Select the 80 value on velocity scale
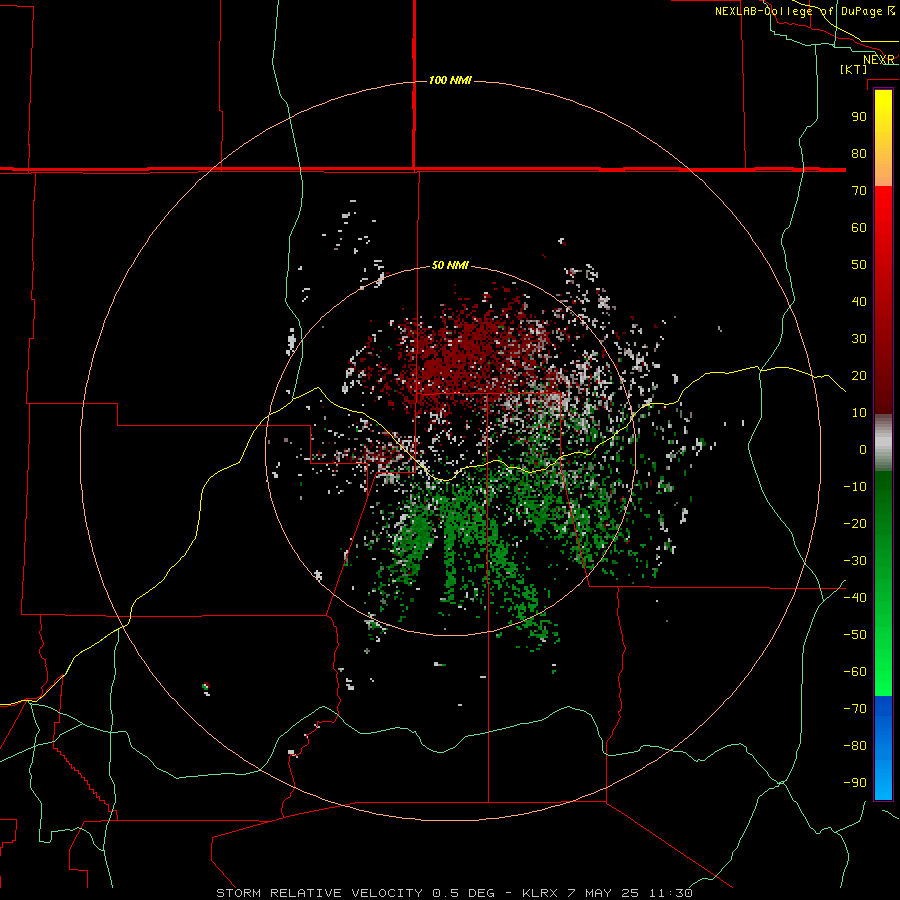This screenshot has height=900, width=900. [x=859, y=154]
